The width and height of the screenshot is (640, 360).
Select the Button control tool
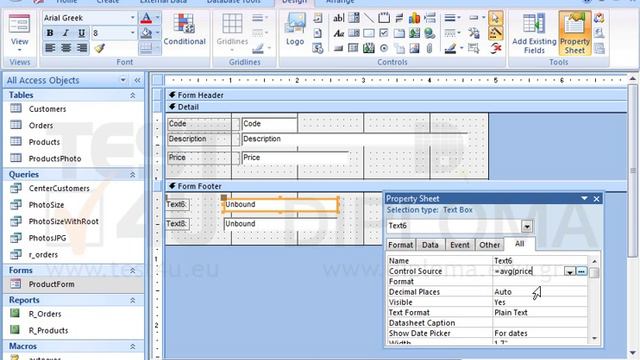point(338,49)
